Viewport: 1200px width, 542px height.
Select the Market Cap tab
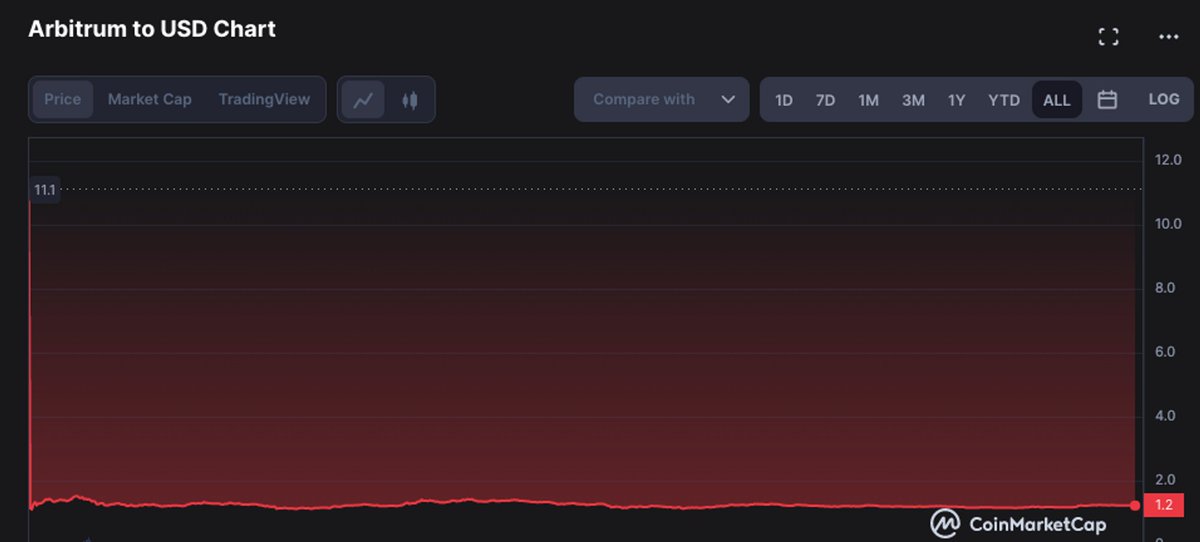pos(150,100)
